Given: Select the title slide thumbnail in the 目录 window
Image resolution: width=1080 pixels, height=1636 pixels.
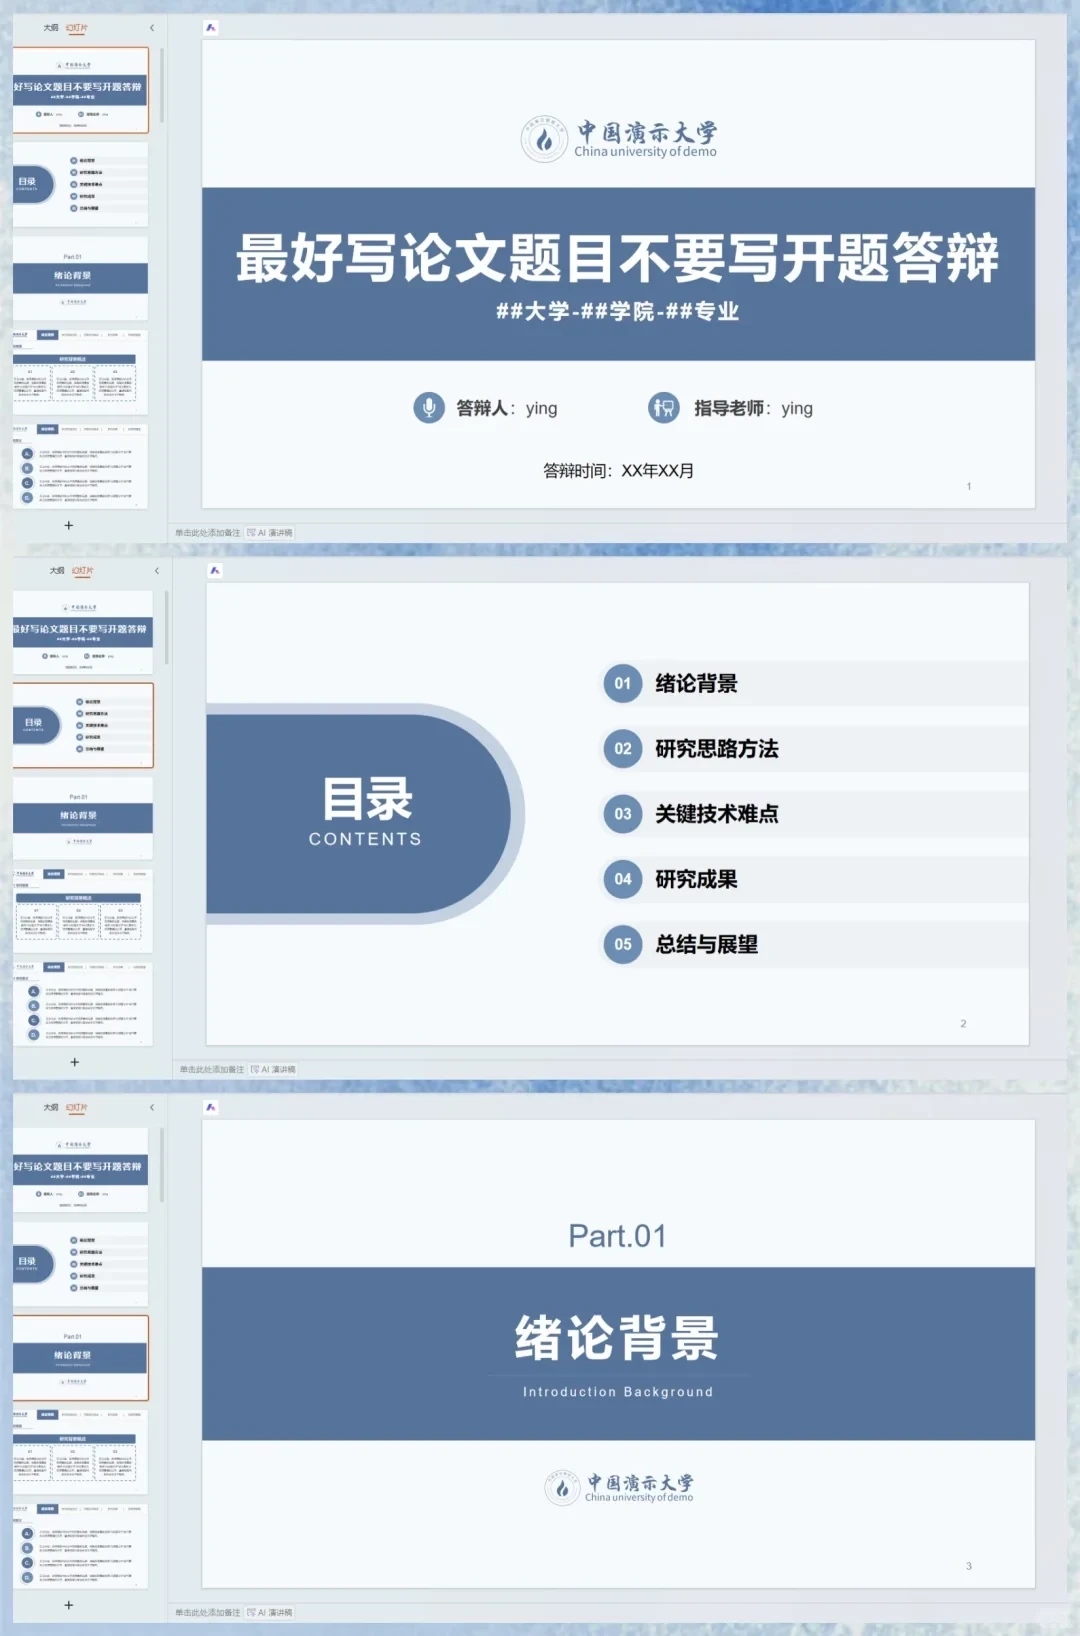Looking at the screenshot, I should [83, 632].
